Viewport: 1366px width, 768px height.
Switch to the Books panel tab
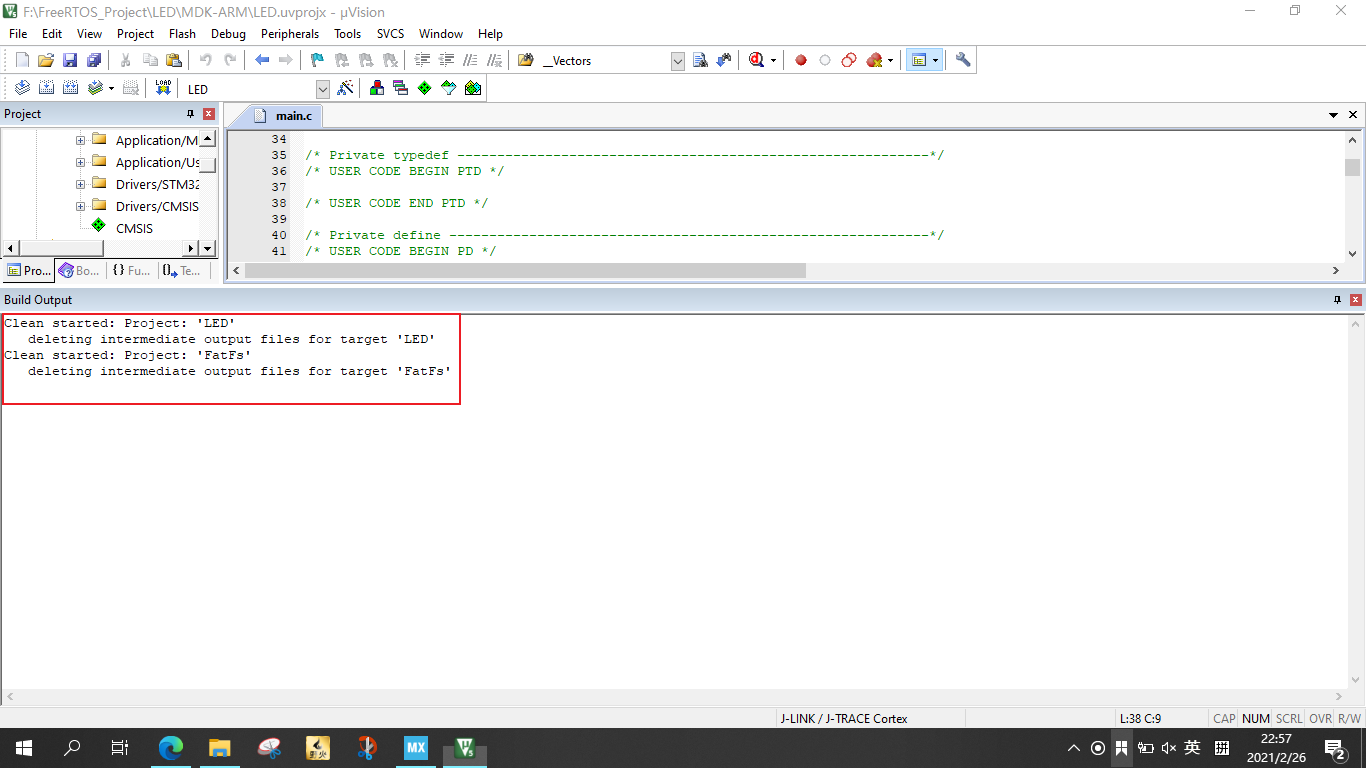point(79,270)
